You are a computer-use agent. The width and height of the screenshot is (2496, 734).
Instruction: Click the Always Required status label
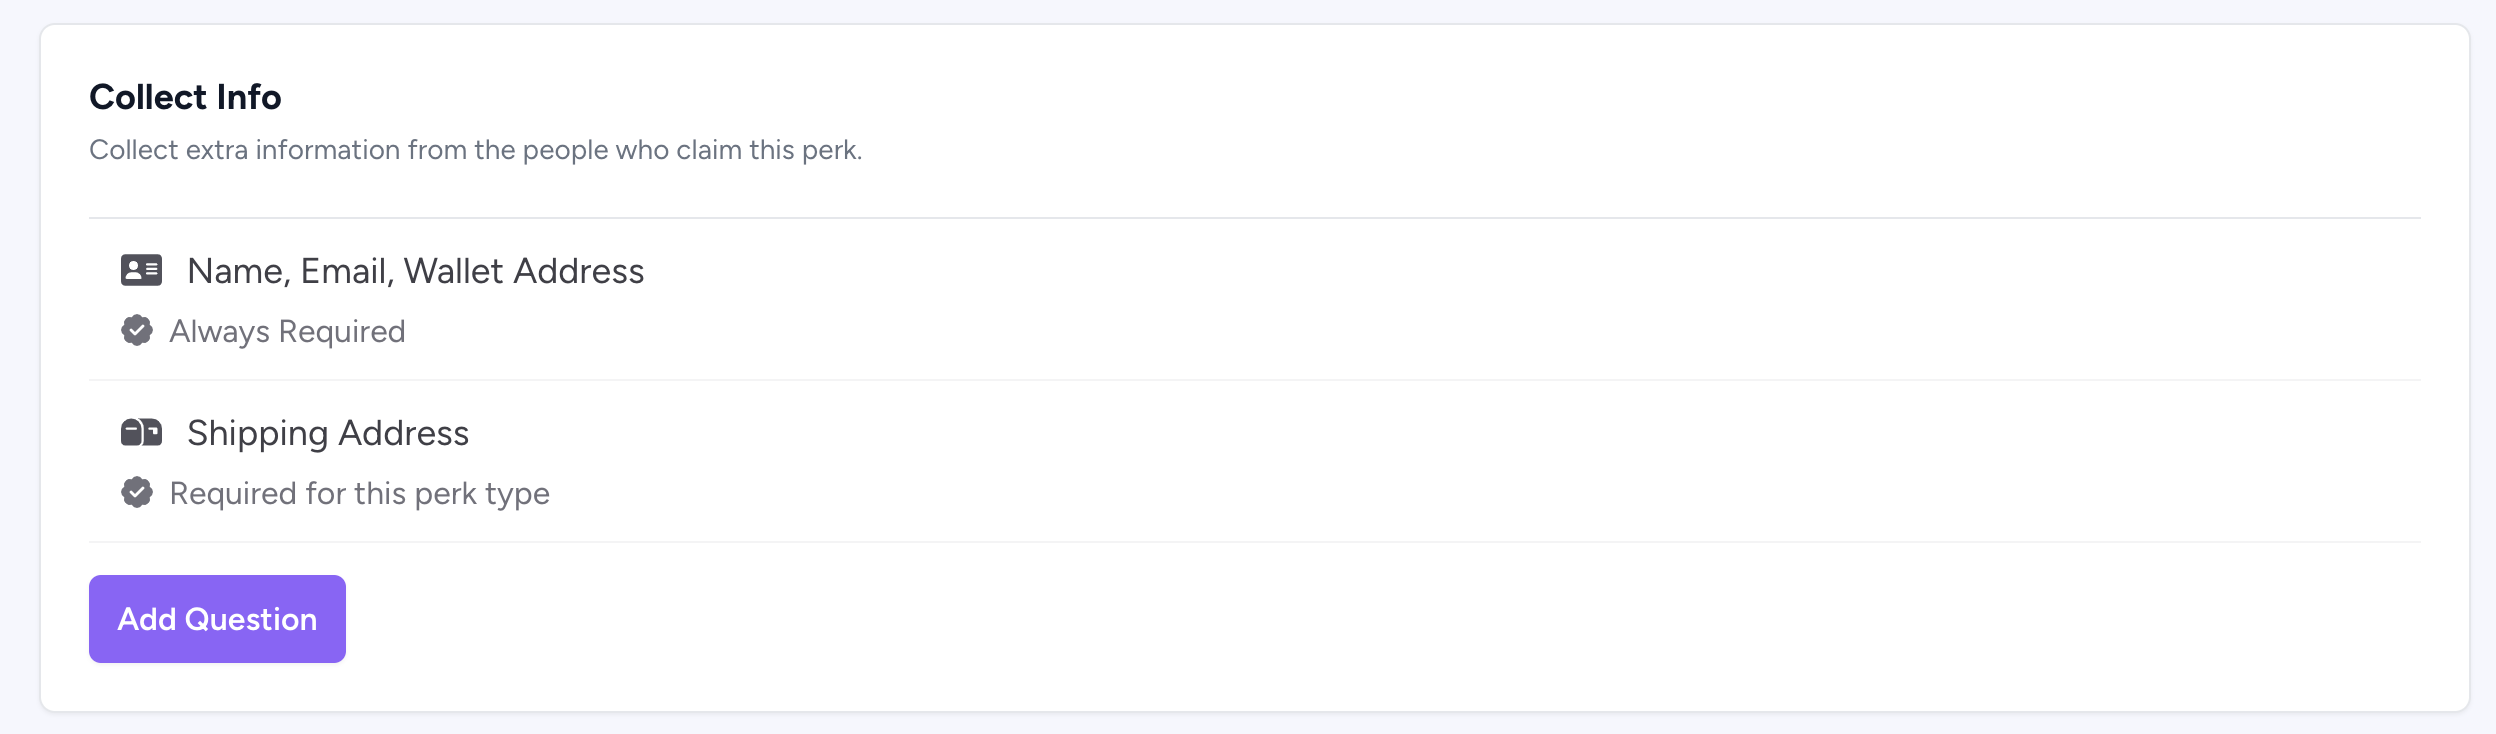pos(287,331)
